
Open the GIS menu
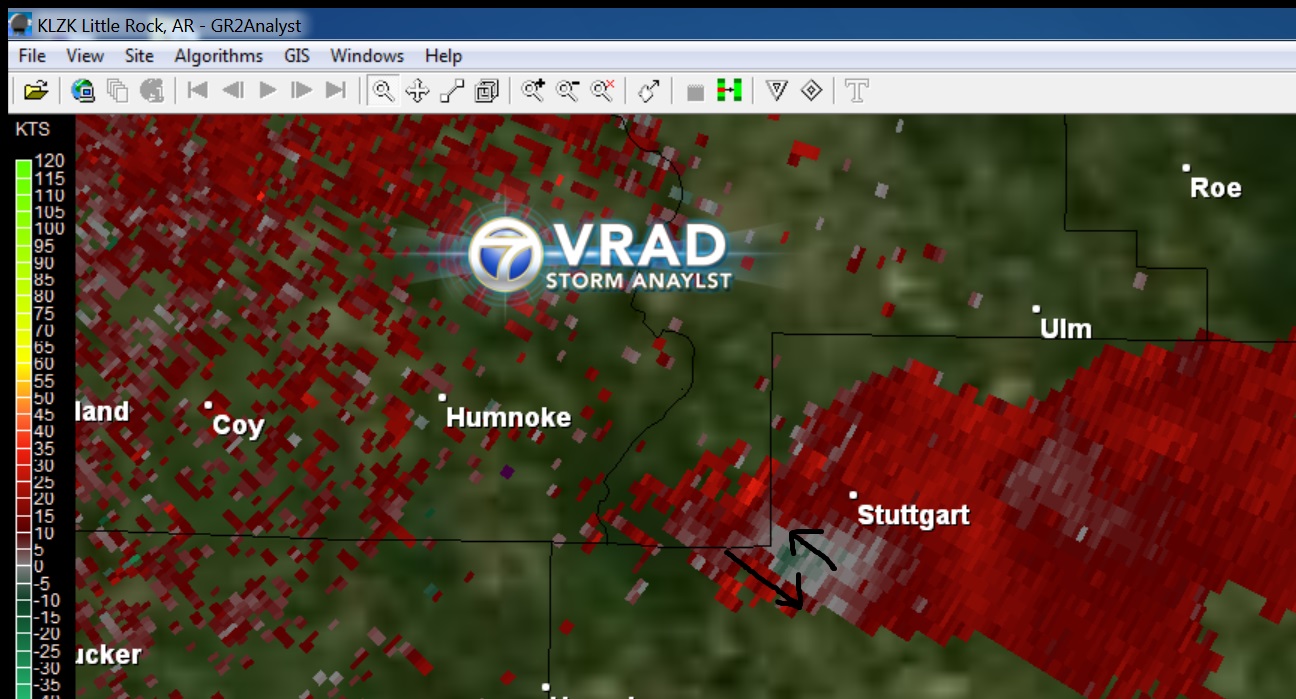(x=297, y=56)
